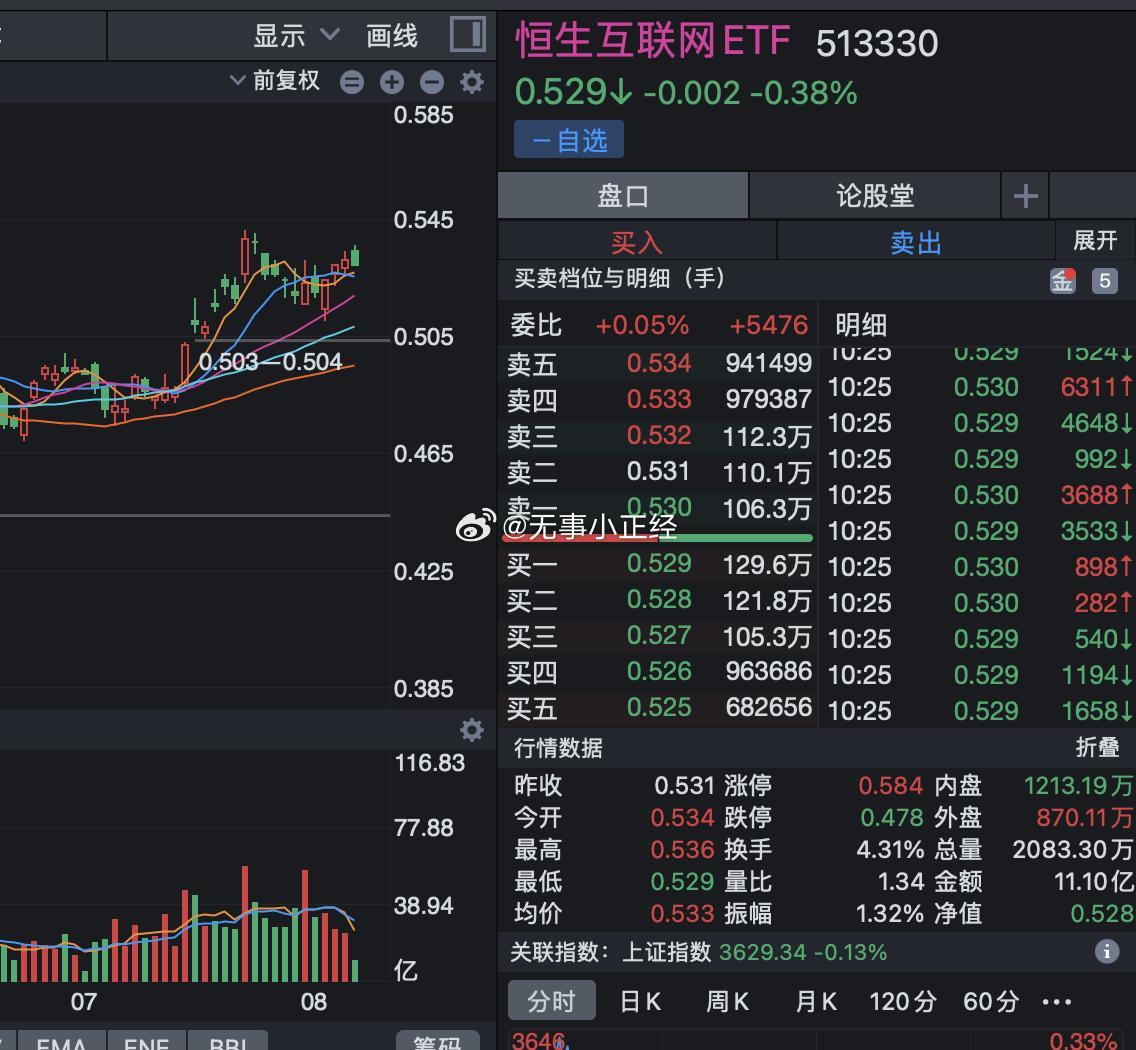Click the 换手 value 4.31%
Screen dimensions: 1136x1050
click(x=890, y=849)
